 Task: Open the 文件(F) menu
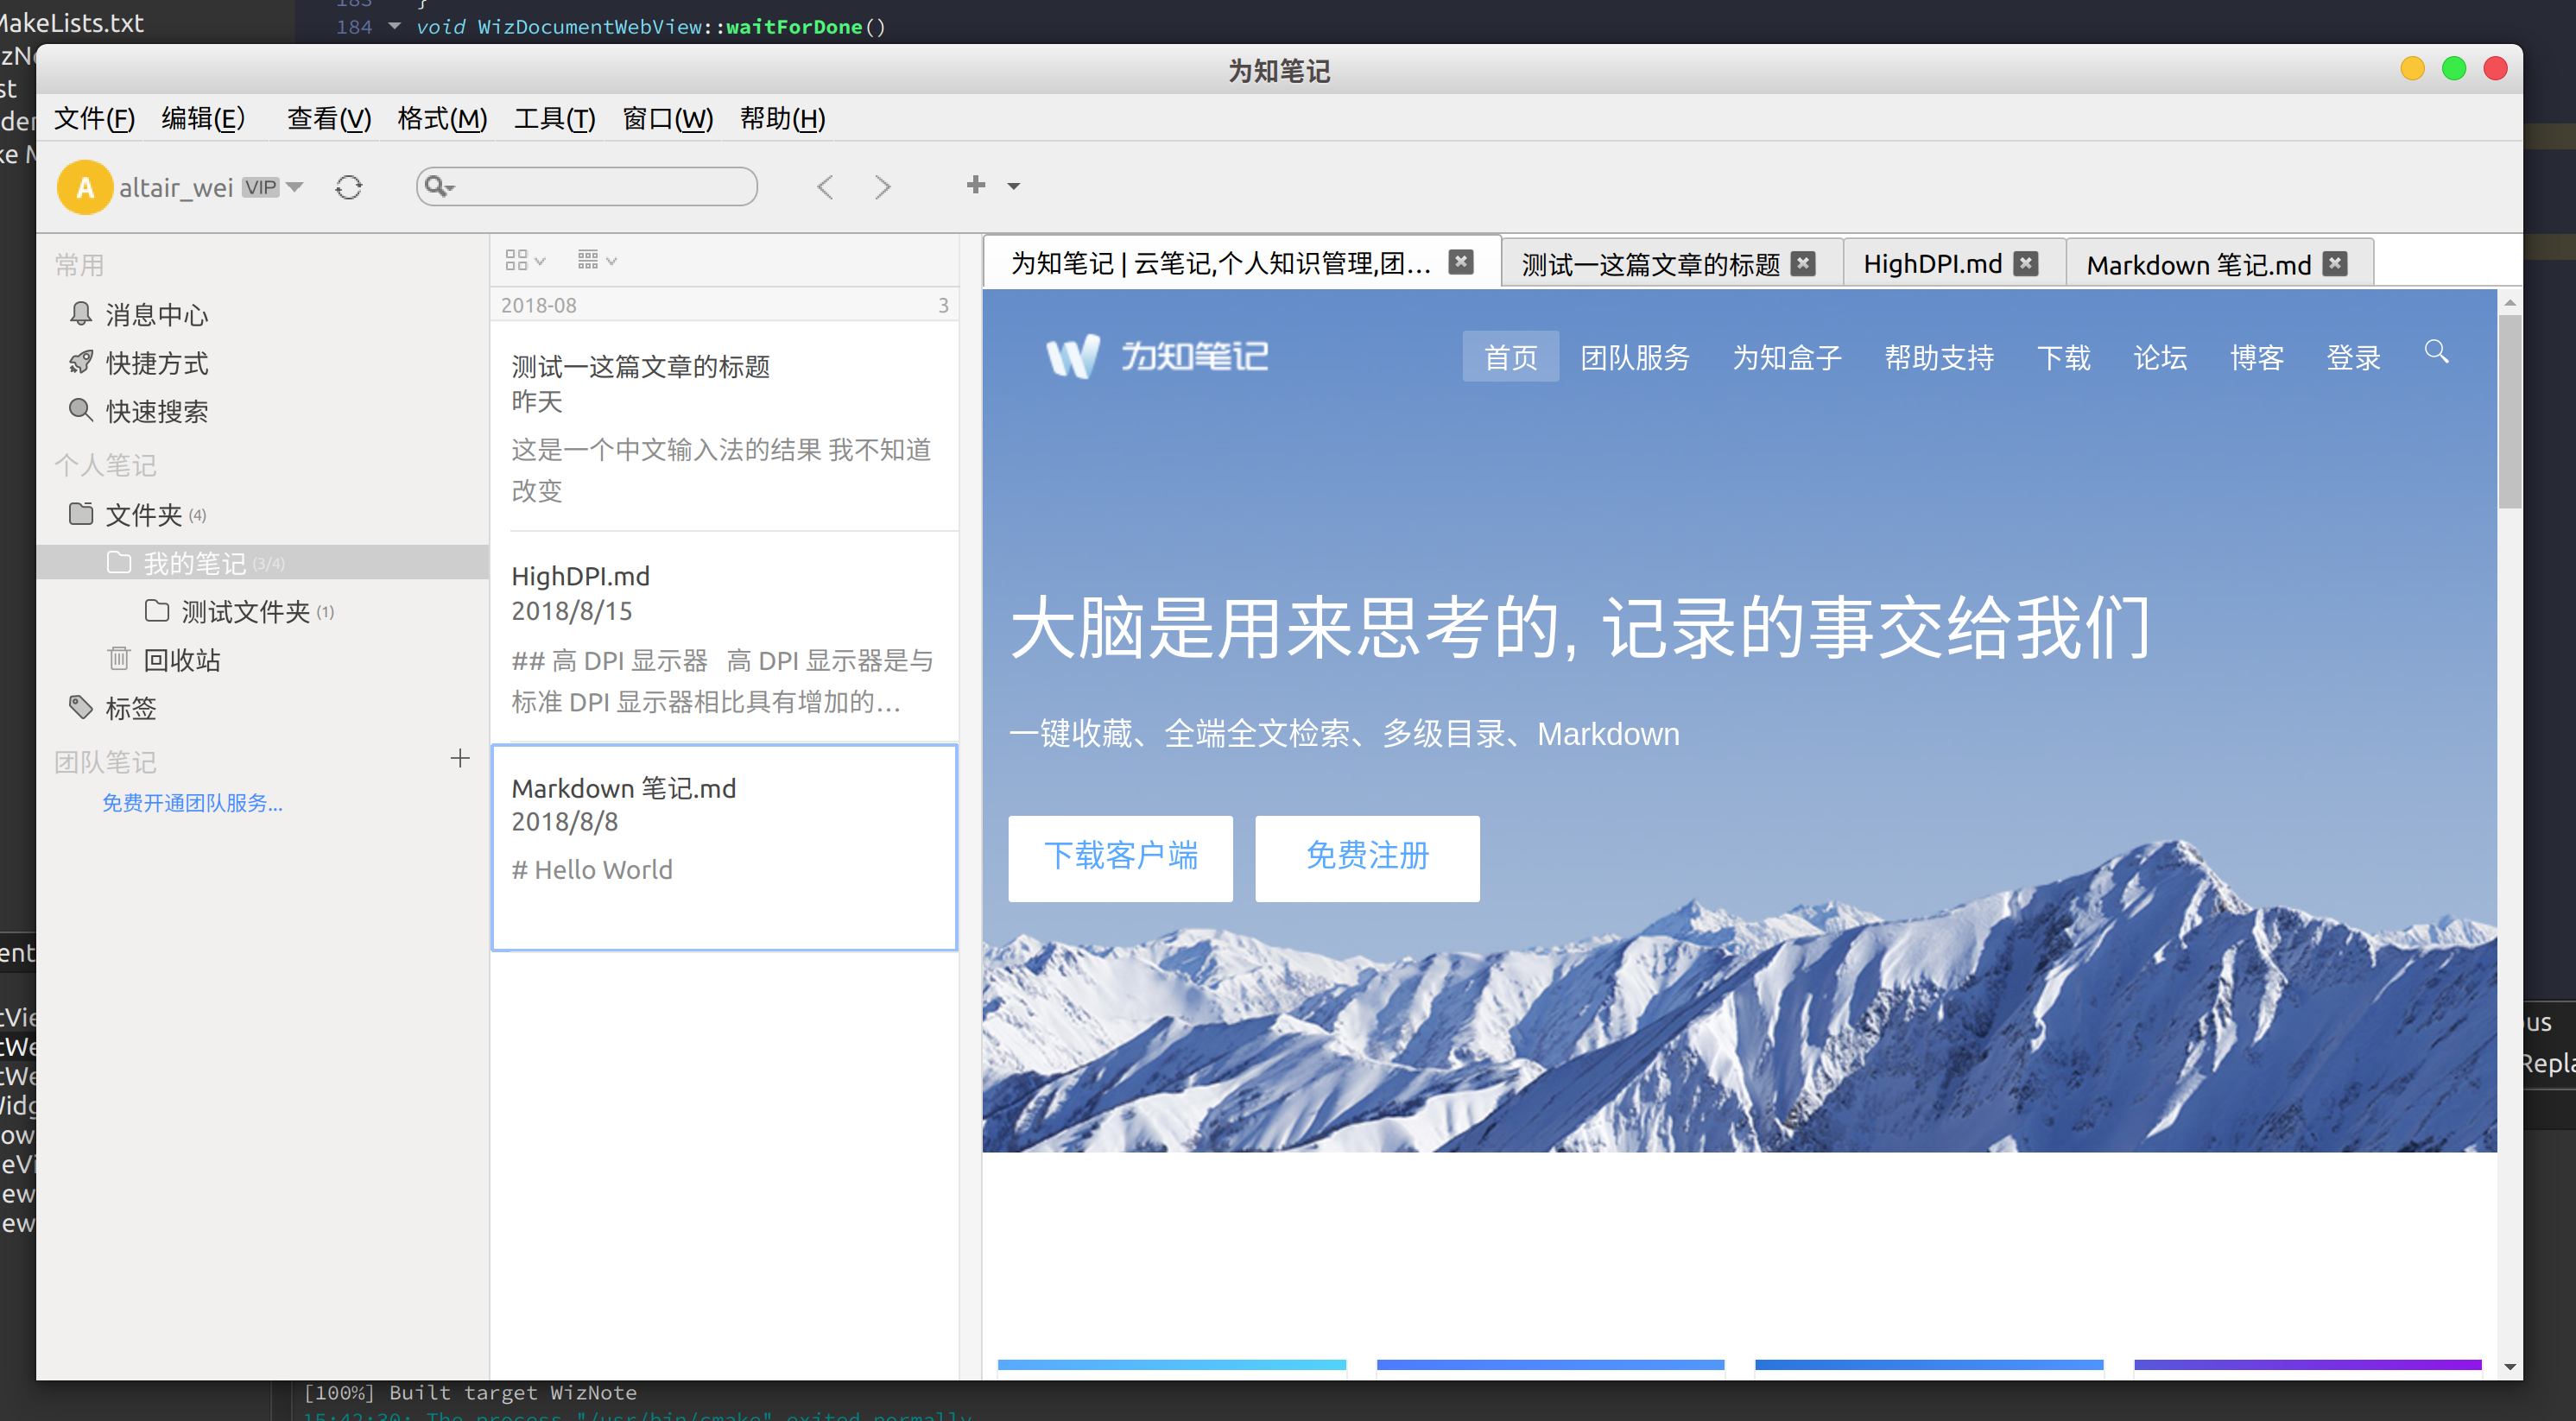point(94,119)
